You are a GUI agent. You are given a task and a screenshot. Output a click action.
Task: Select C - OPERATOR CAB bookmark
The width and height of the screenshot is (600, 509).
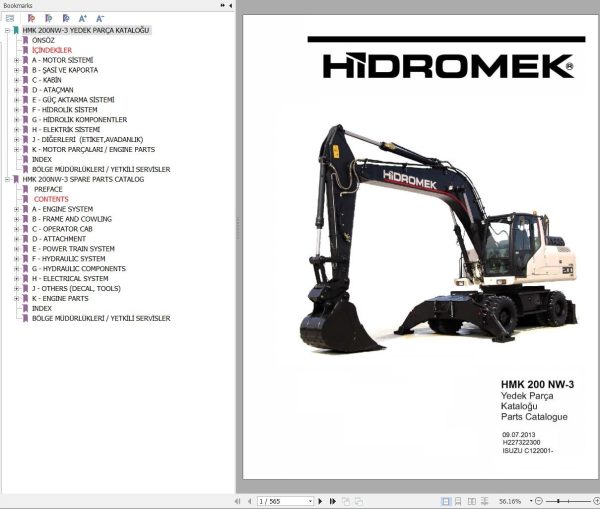(x=62, y=229)
